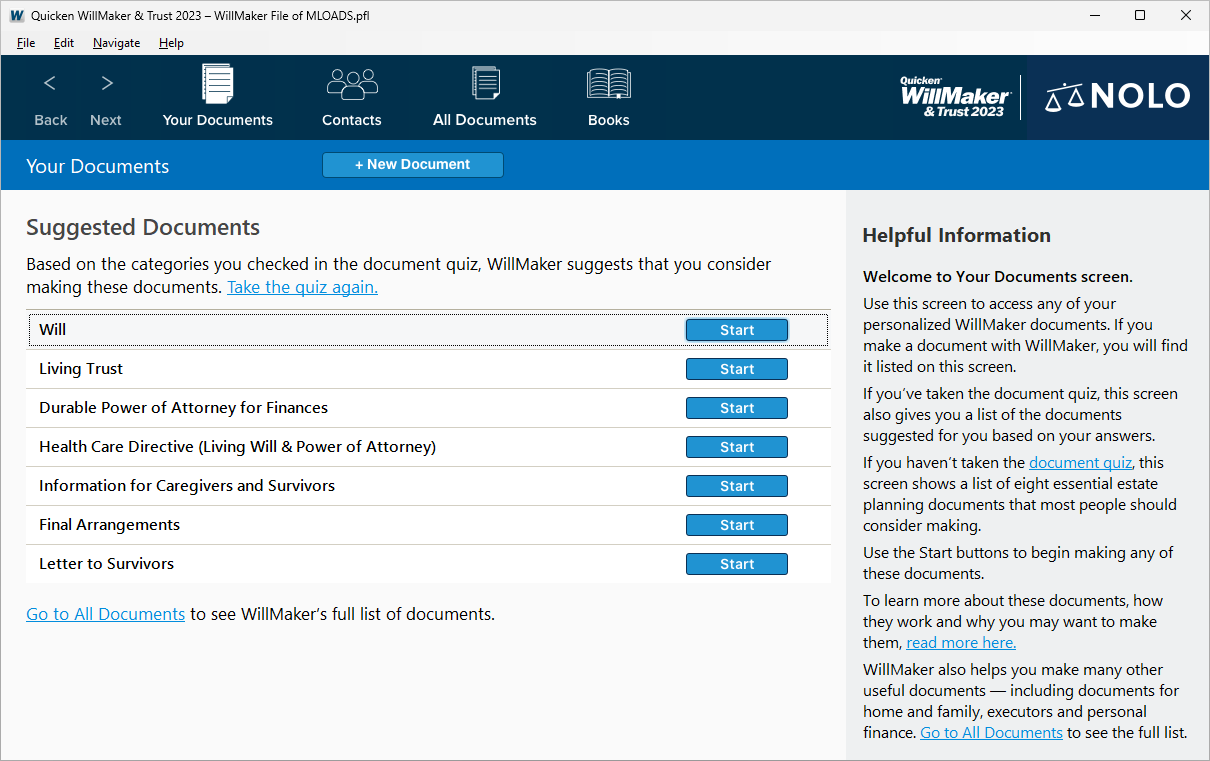Click the Books icon in the navigation bar

[x=608, y=95]
